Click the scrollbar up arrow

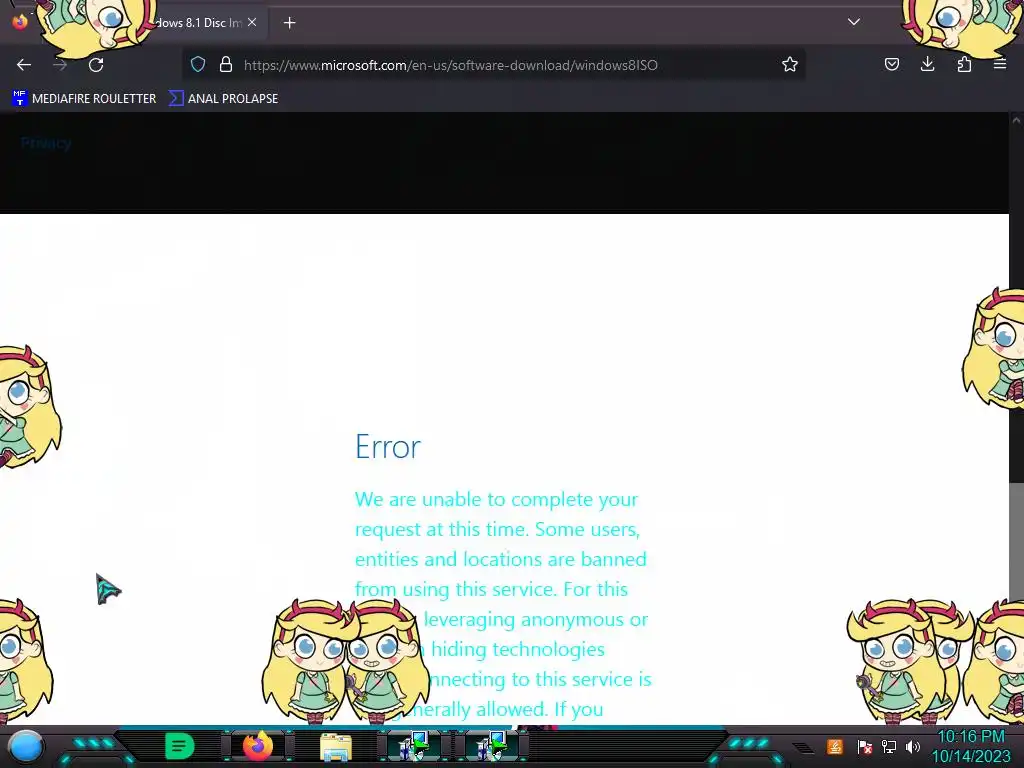pos(1016,120)
